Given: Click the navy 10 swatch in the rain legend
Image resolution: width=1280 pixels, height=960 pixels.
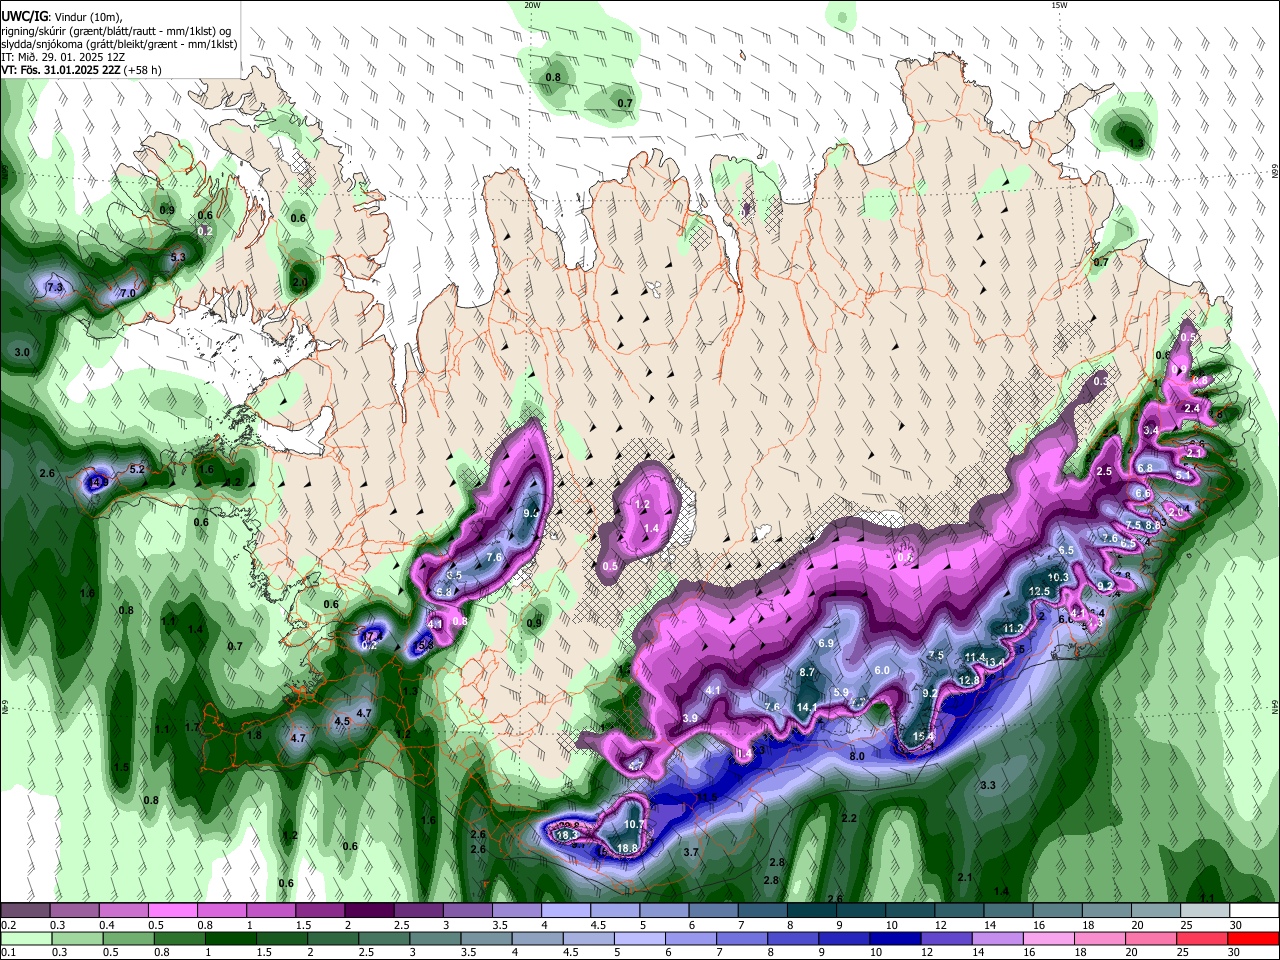Looking at the screenshot, I should click(x=894, y=938).
